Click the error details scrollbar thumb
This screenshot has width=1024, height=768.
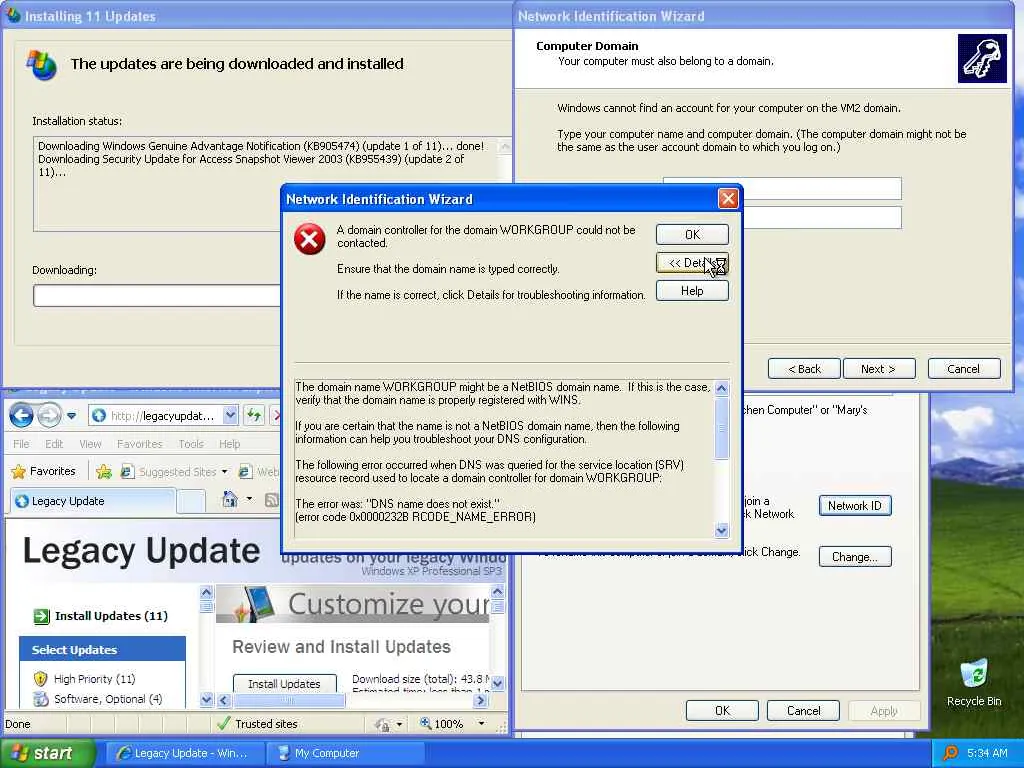tap(722, 427)
